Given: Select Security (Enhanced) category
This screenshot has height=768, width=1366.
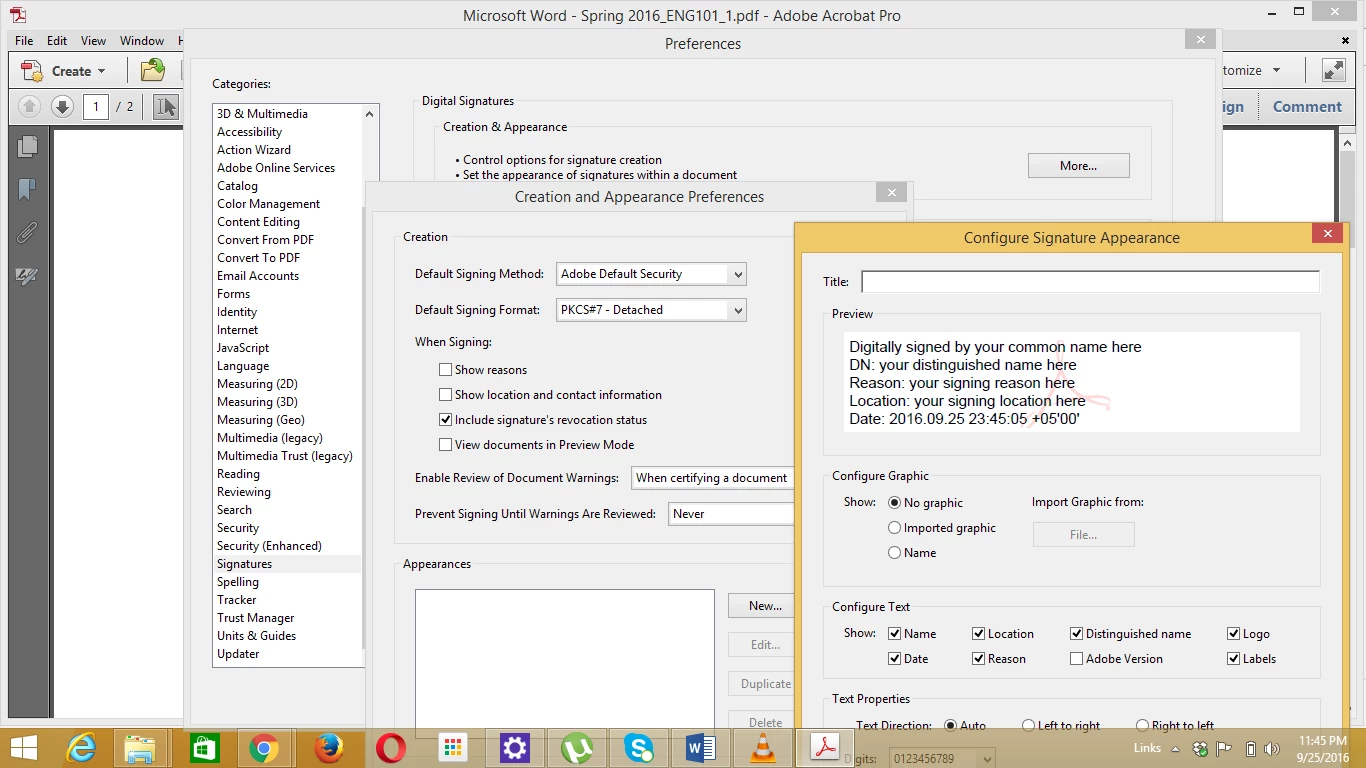Looking at the screenshot, I should 288,546.
